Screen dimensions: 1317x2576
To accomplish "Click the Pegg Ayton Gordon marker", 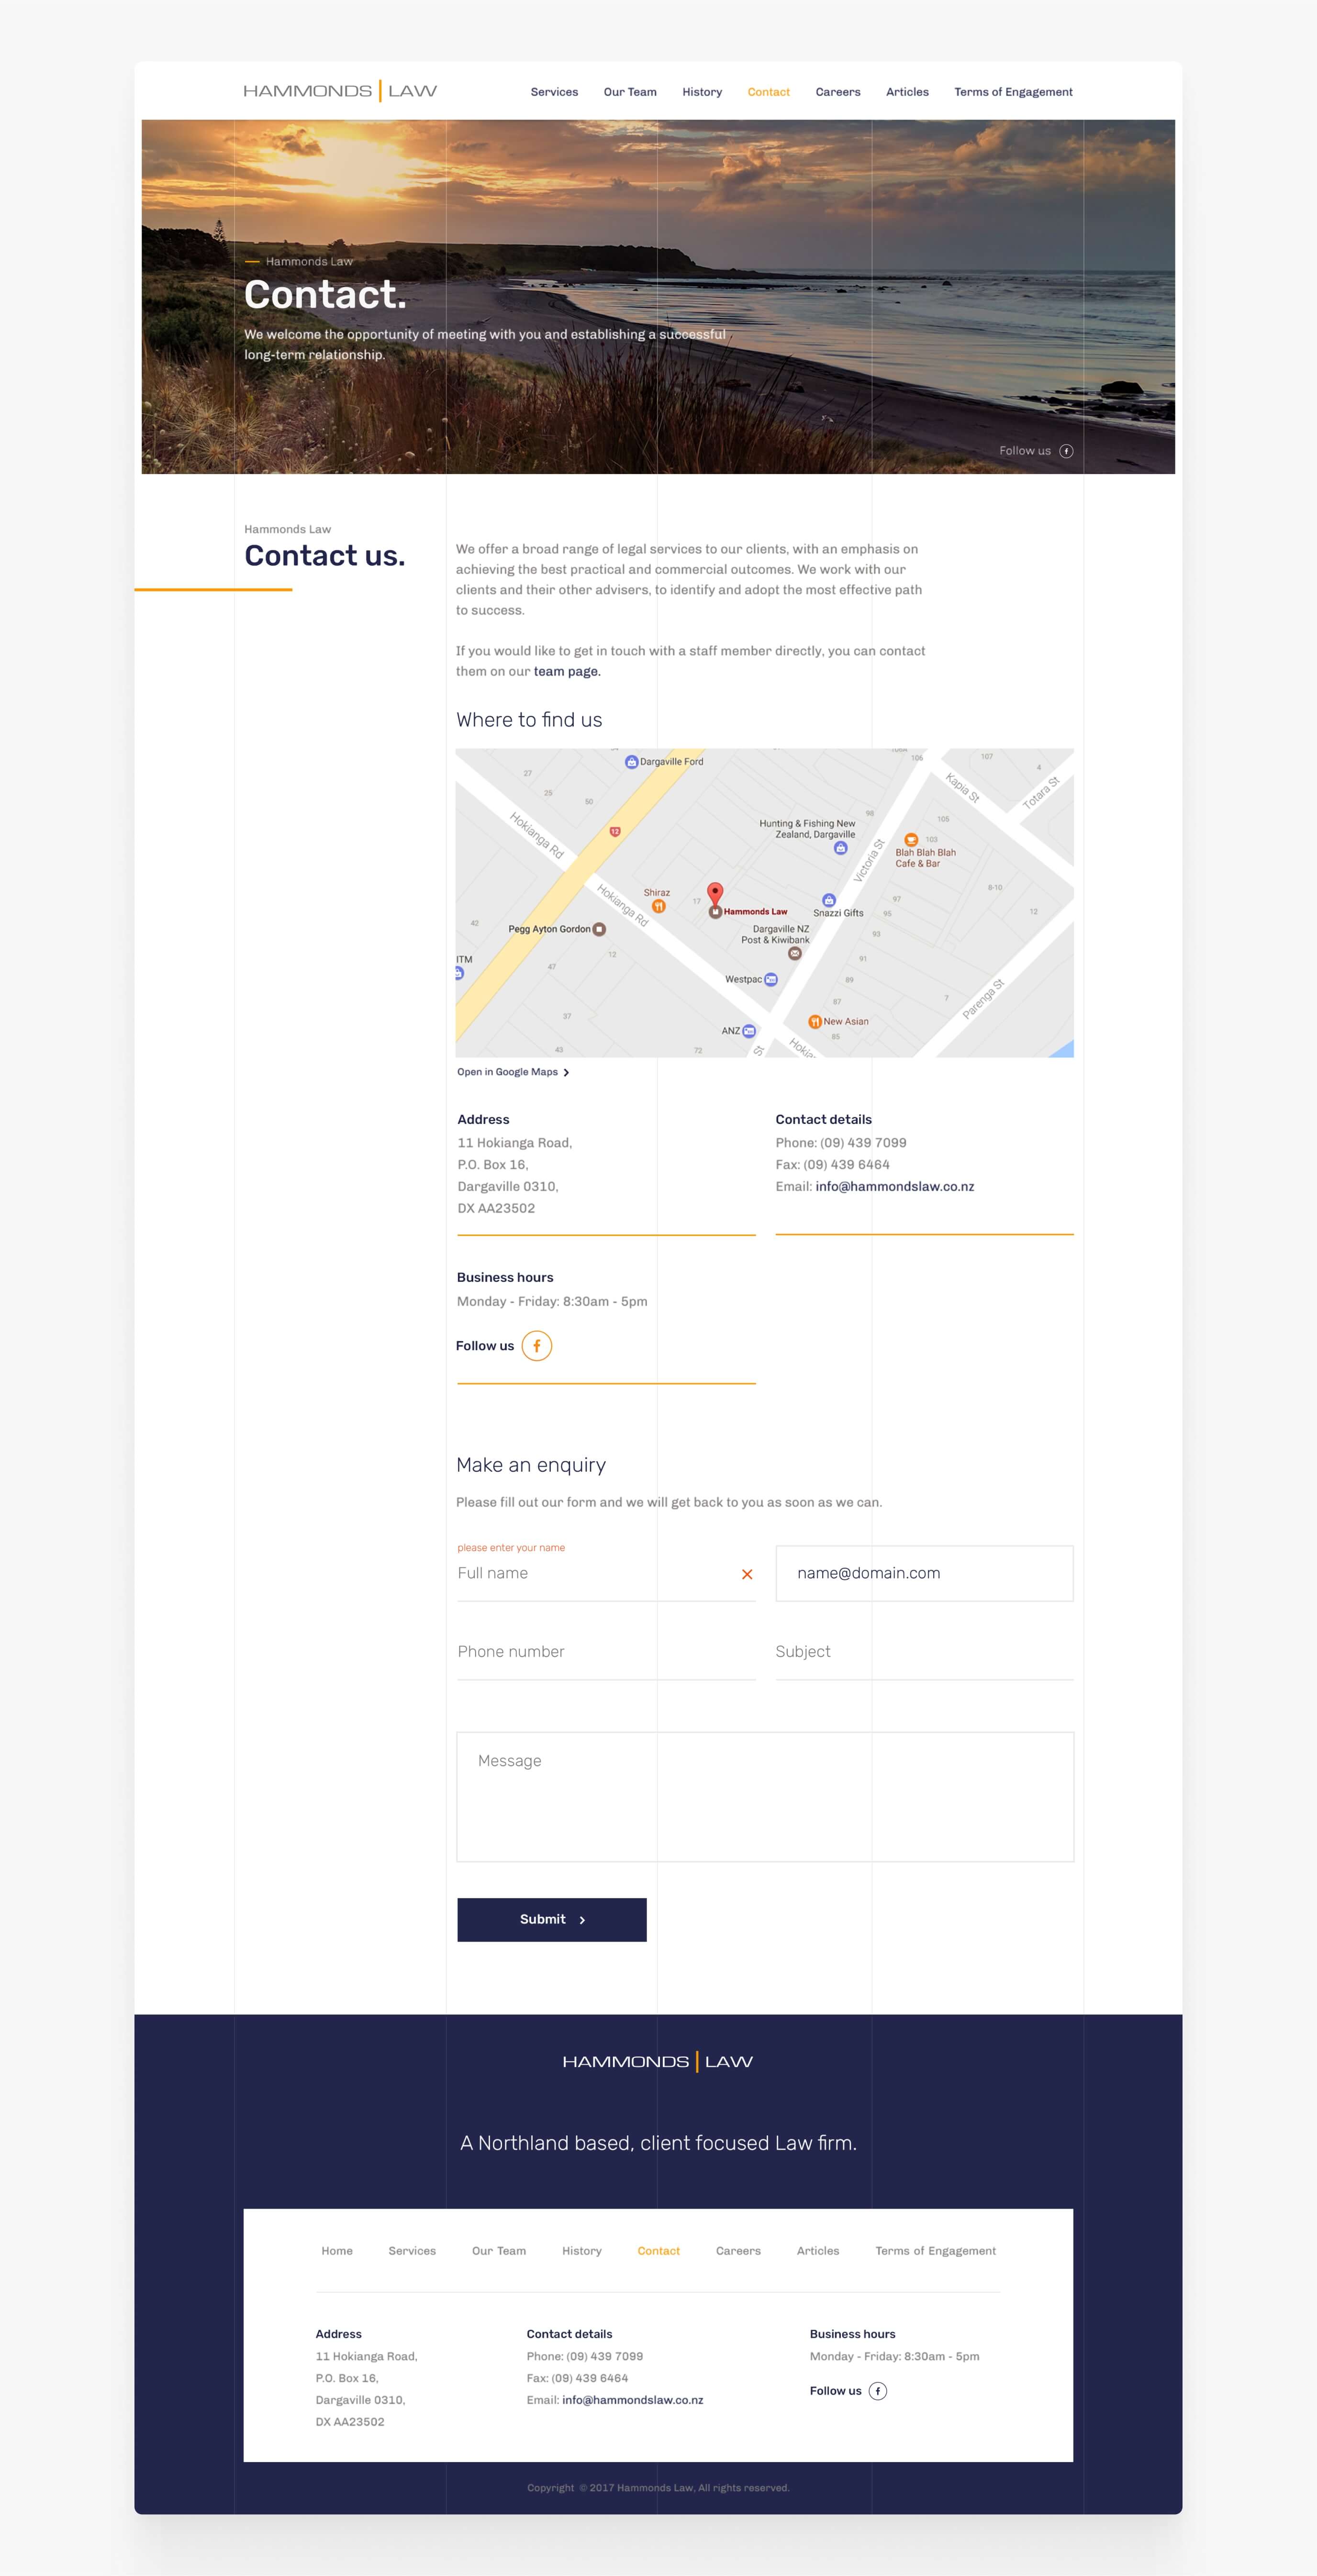I will click(x=599, y=929).
